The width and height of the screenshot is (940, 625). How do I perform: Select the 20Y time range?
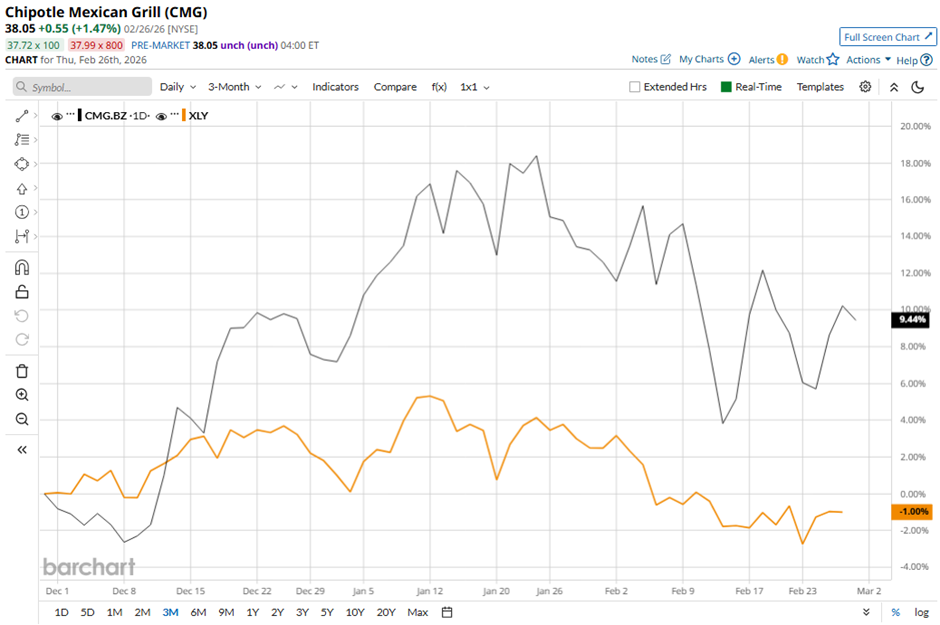click(x=386, y=612)
